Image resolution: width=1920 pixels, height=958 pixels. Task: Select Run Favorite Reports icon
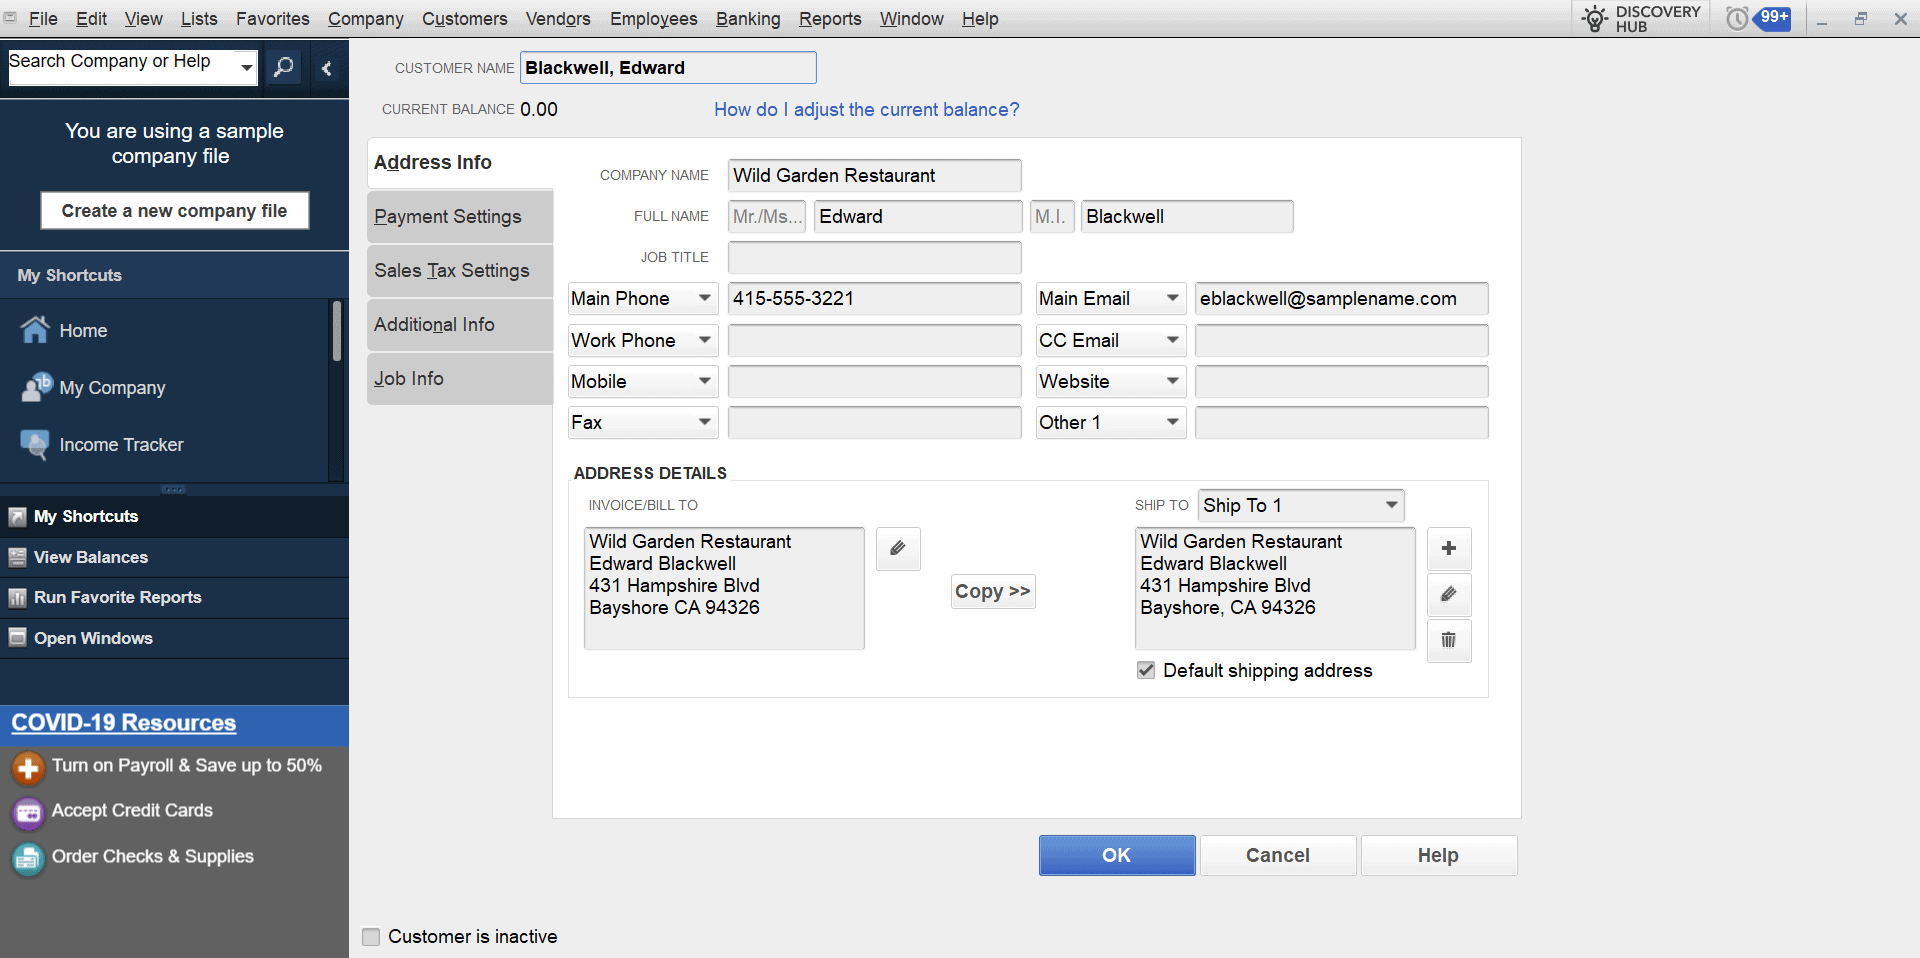(17, 598)
